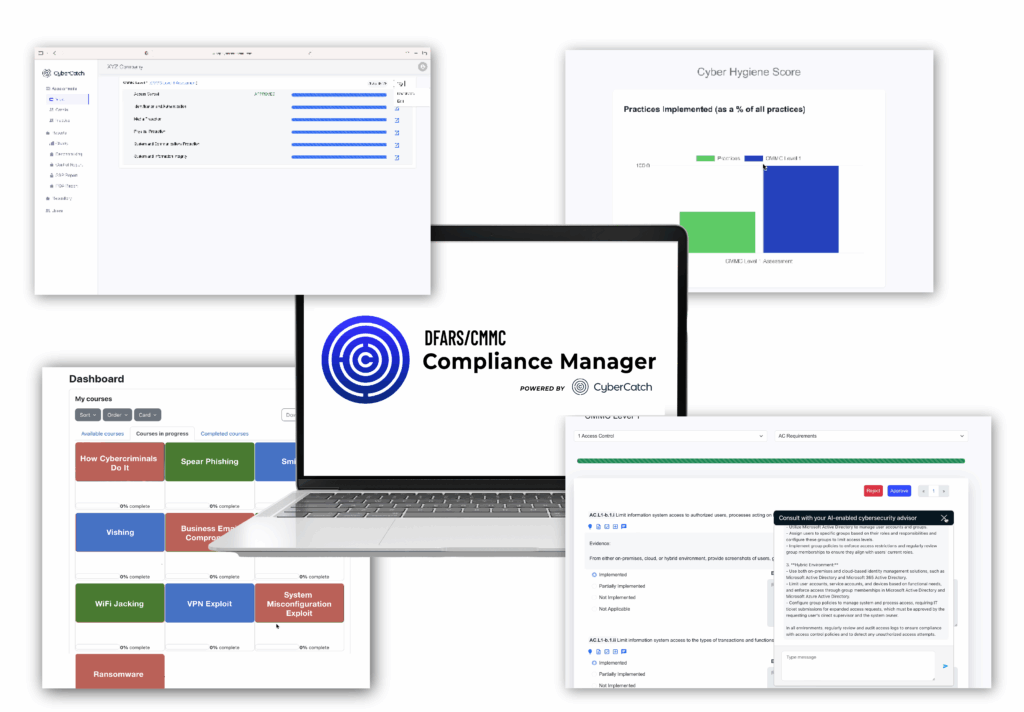Select the first Implemented radio button
This screenshot has height=712, width=1024.
pyautogui.click(x=594, y=575)
